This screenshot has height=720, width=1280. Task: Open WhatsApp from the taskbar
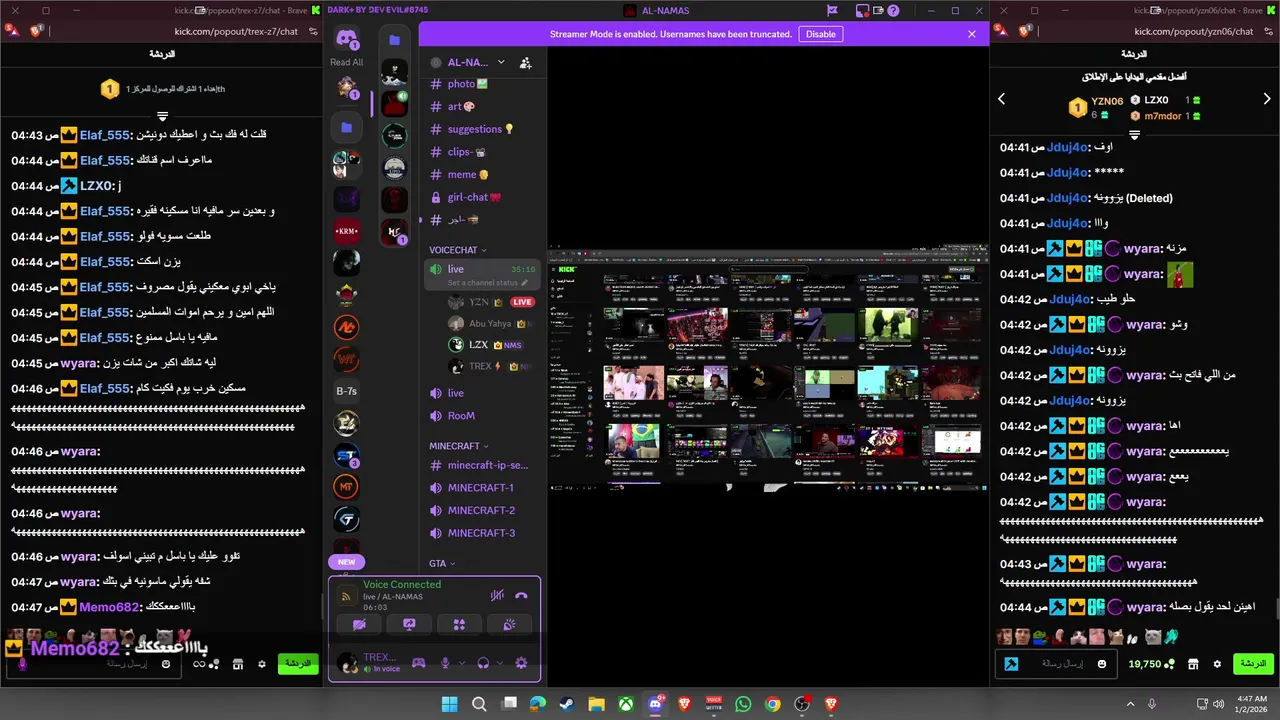click(x=743, y=704)
